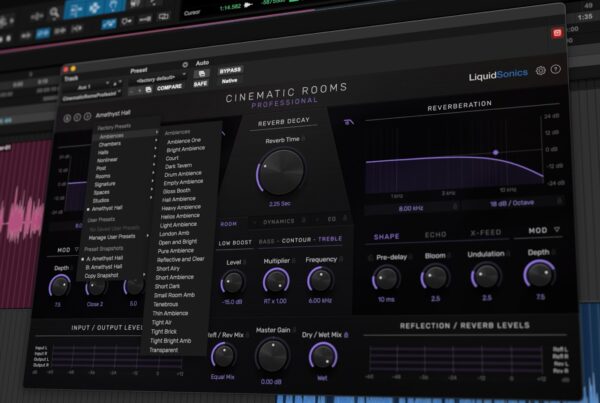This screenshot has height=403, width=600.
Task: Click the leftmost round button beside Amethyst Hall name
Action: 67,118
